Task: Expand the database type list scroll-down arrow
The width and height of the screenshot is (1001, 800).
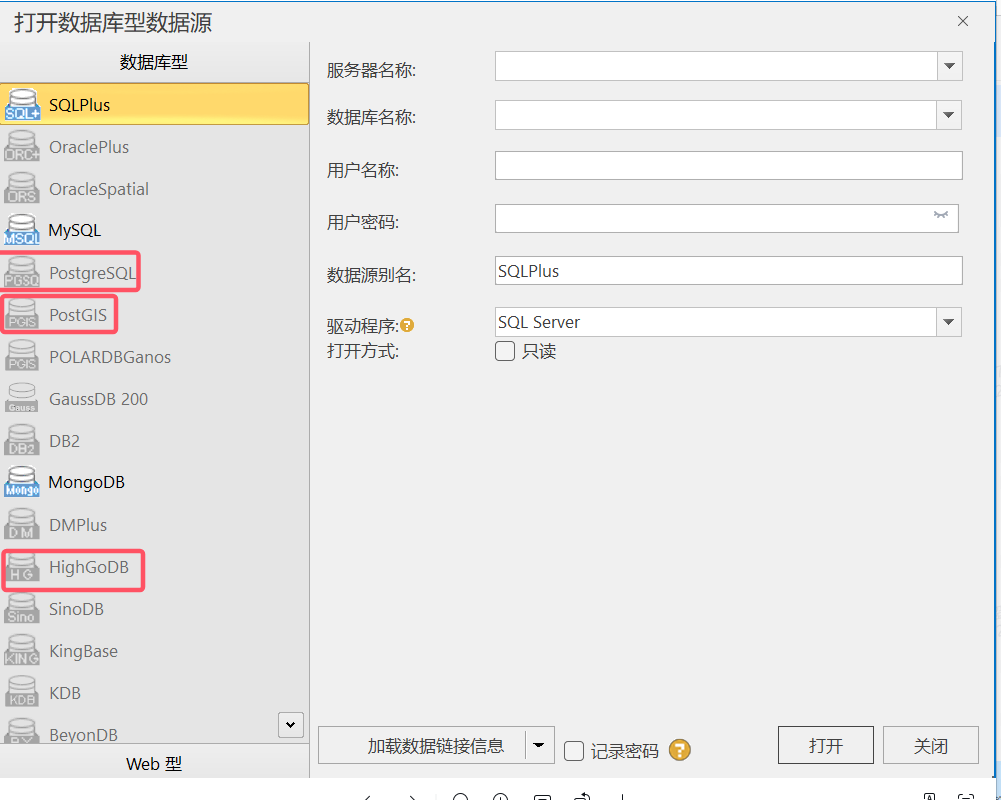Action: [x=290, y=725]
